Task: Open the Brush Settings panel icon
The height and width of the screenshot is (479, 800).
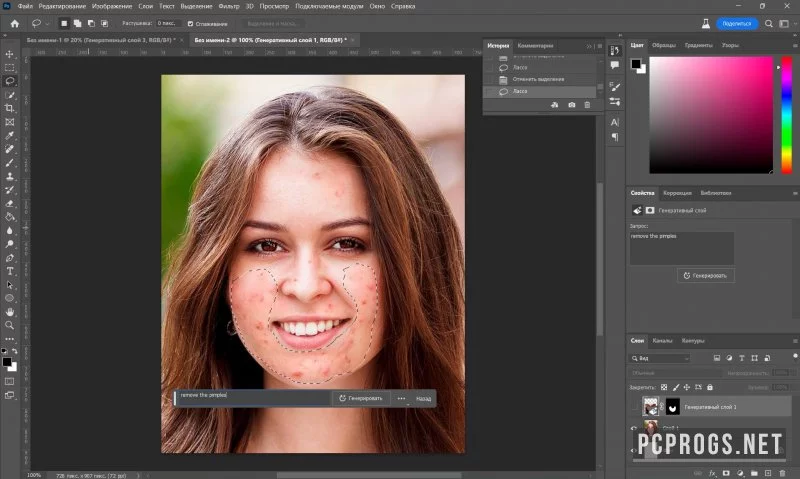Action: pyautogui.click(x=615, y=87)
